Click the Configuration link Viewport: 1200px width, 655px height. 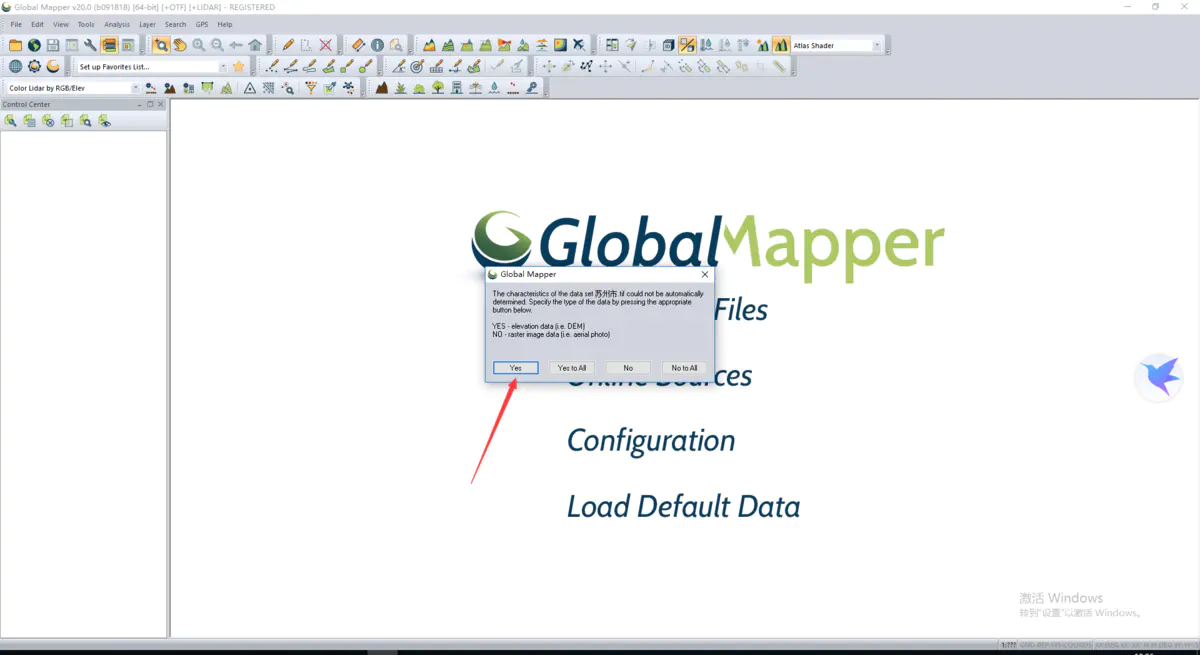coord(651,441)
